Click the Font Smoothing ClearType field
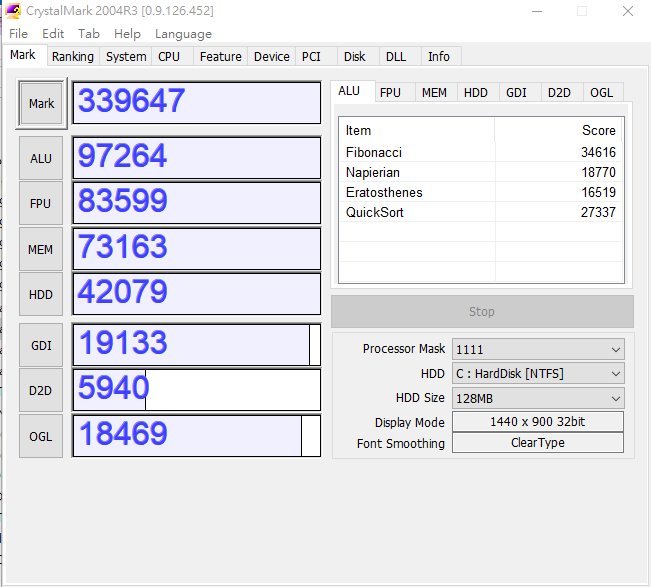The width and height of the screenshot is (651, 587). tap(537, 443)
